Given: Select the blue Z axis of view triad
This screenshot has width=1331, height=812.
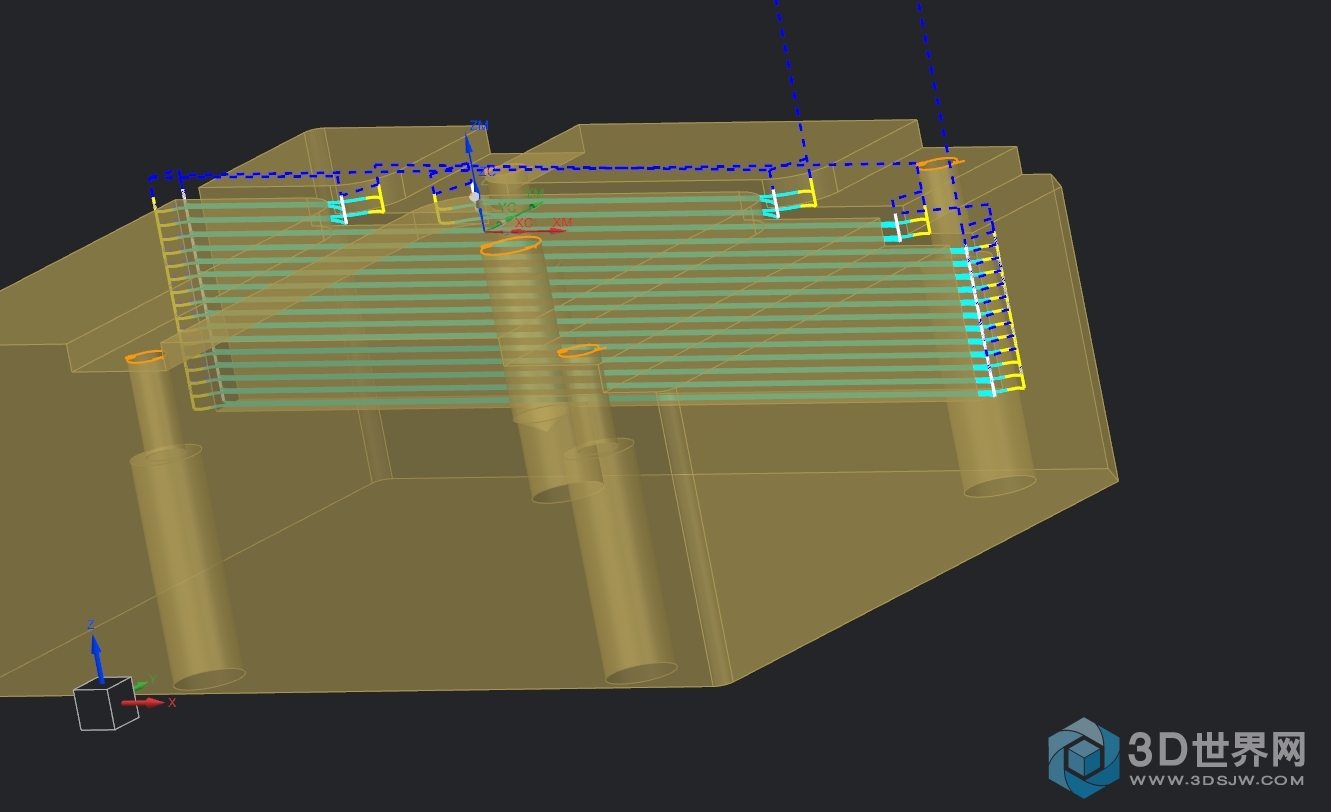Looking at the screenshot, I should tap(96, 658).
